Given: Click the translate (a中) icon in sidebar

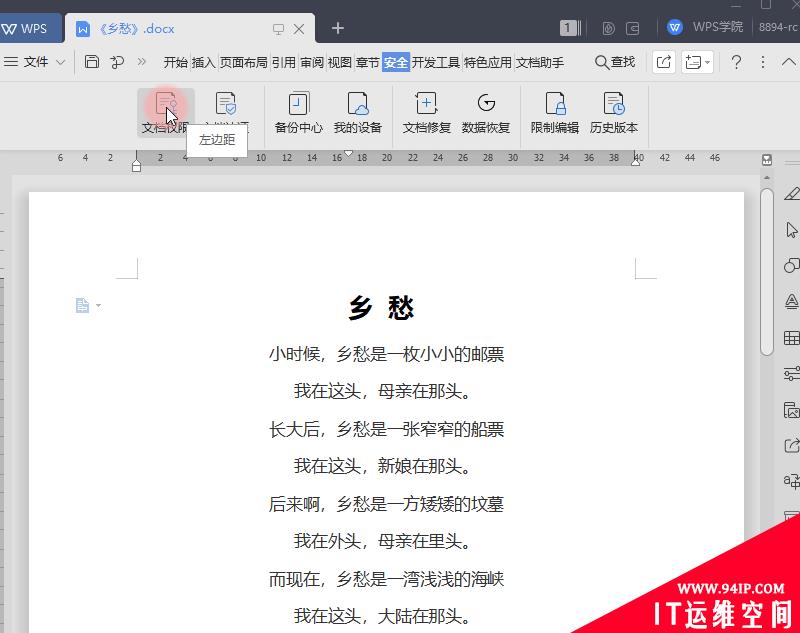Looking at the screenshot, I should tap(791, 480).
